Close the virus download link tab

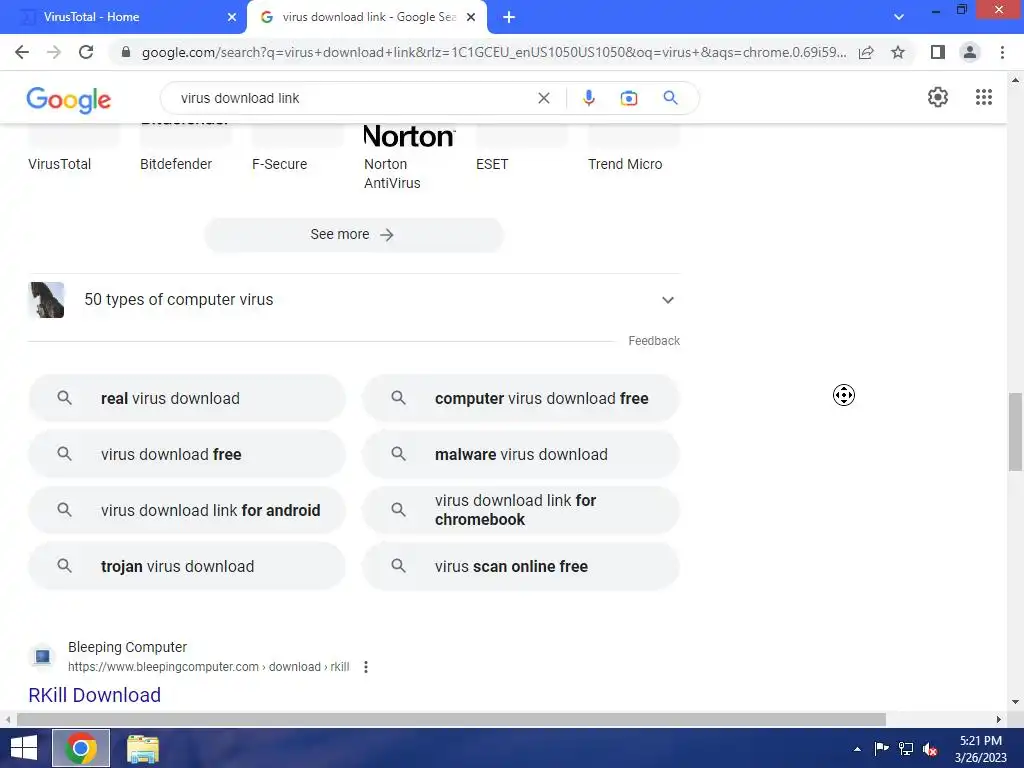(471, 18)
